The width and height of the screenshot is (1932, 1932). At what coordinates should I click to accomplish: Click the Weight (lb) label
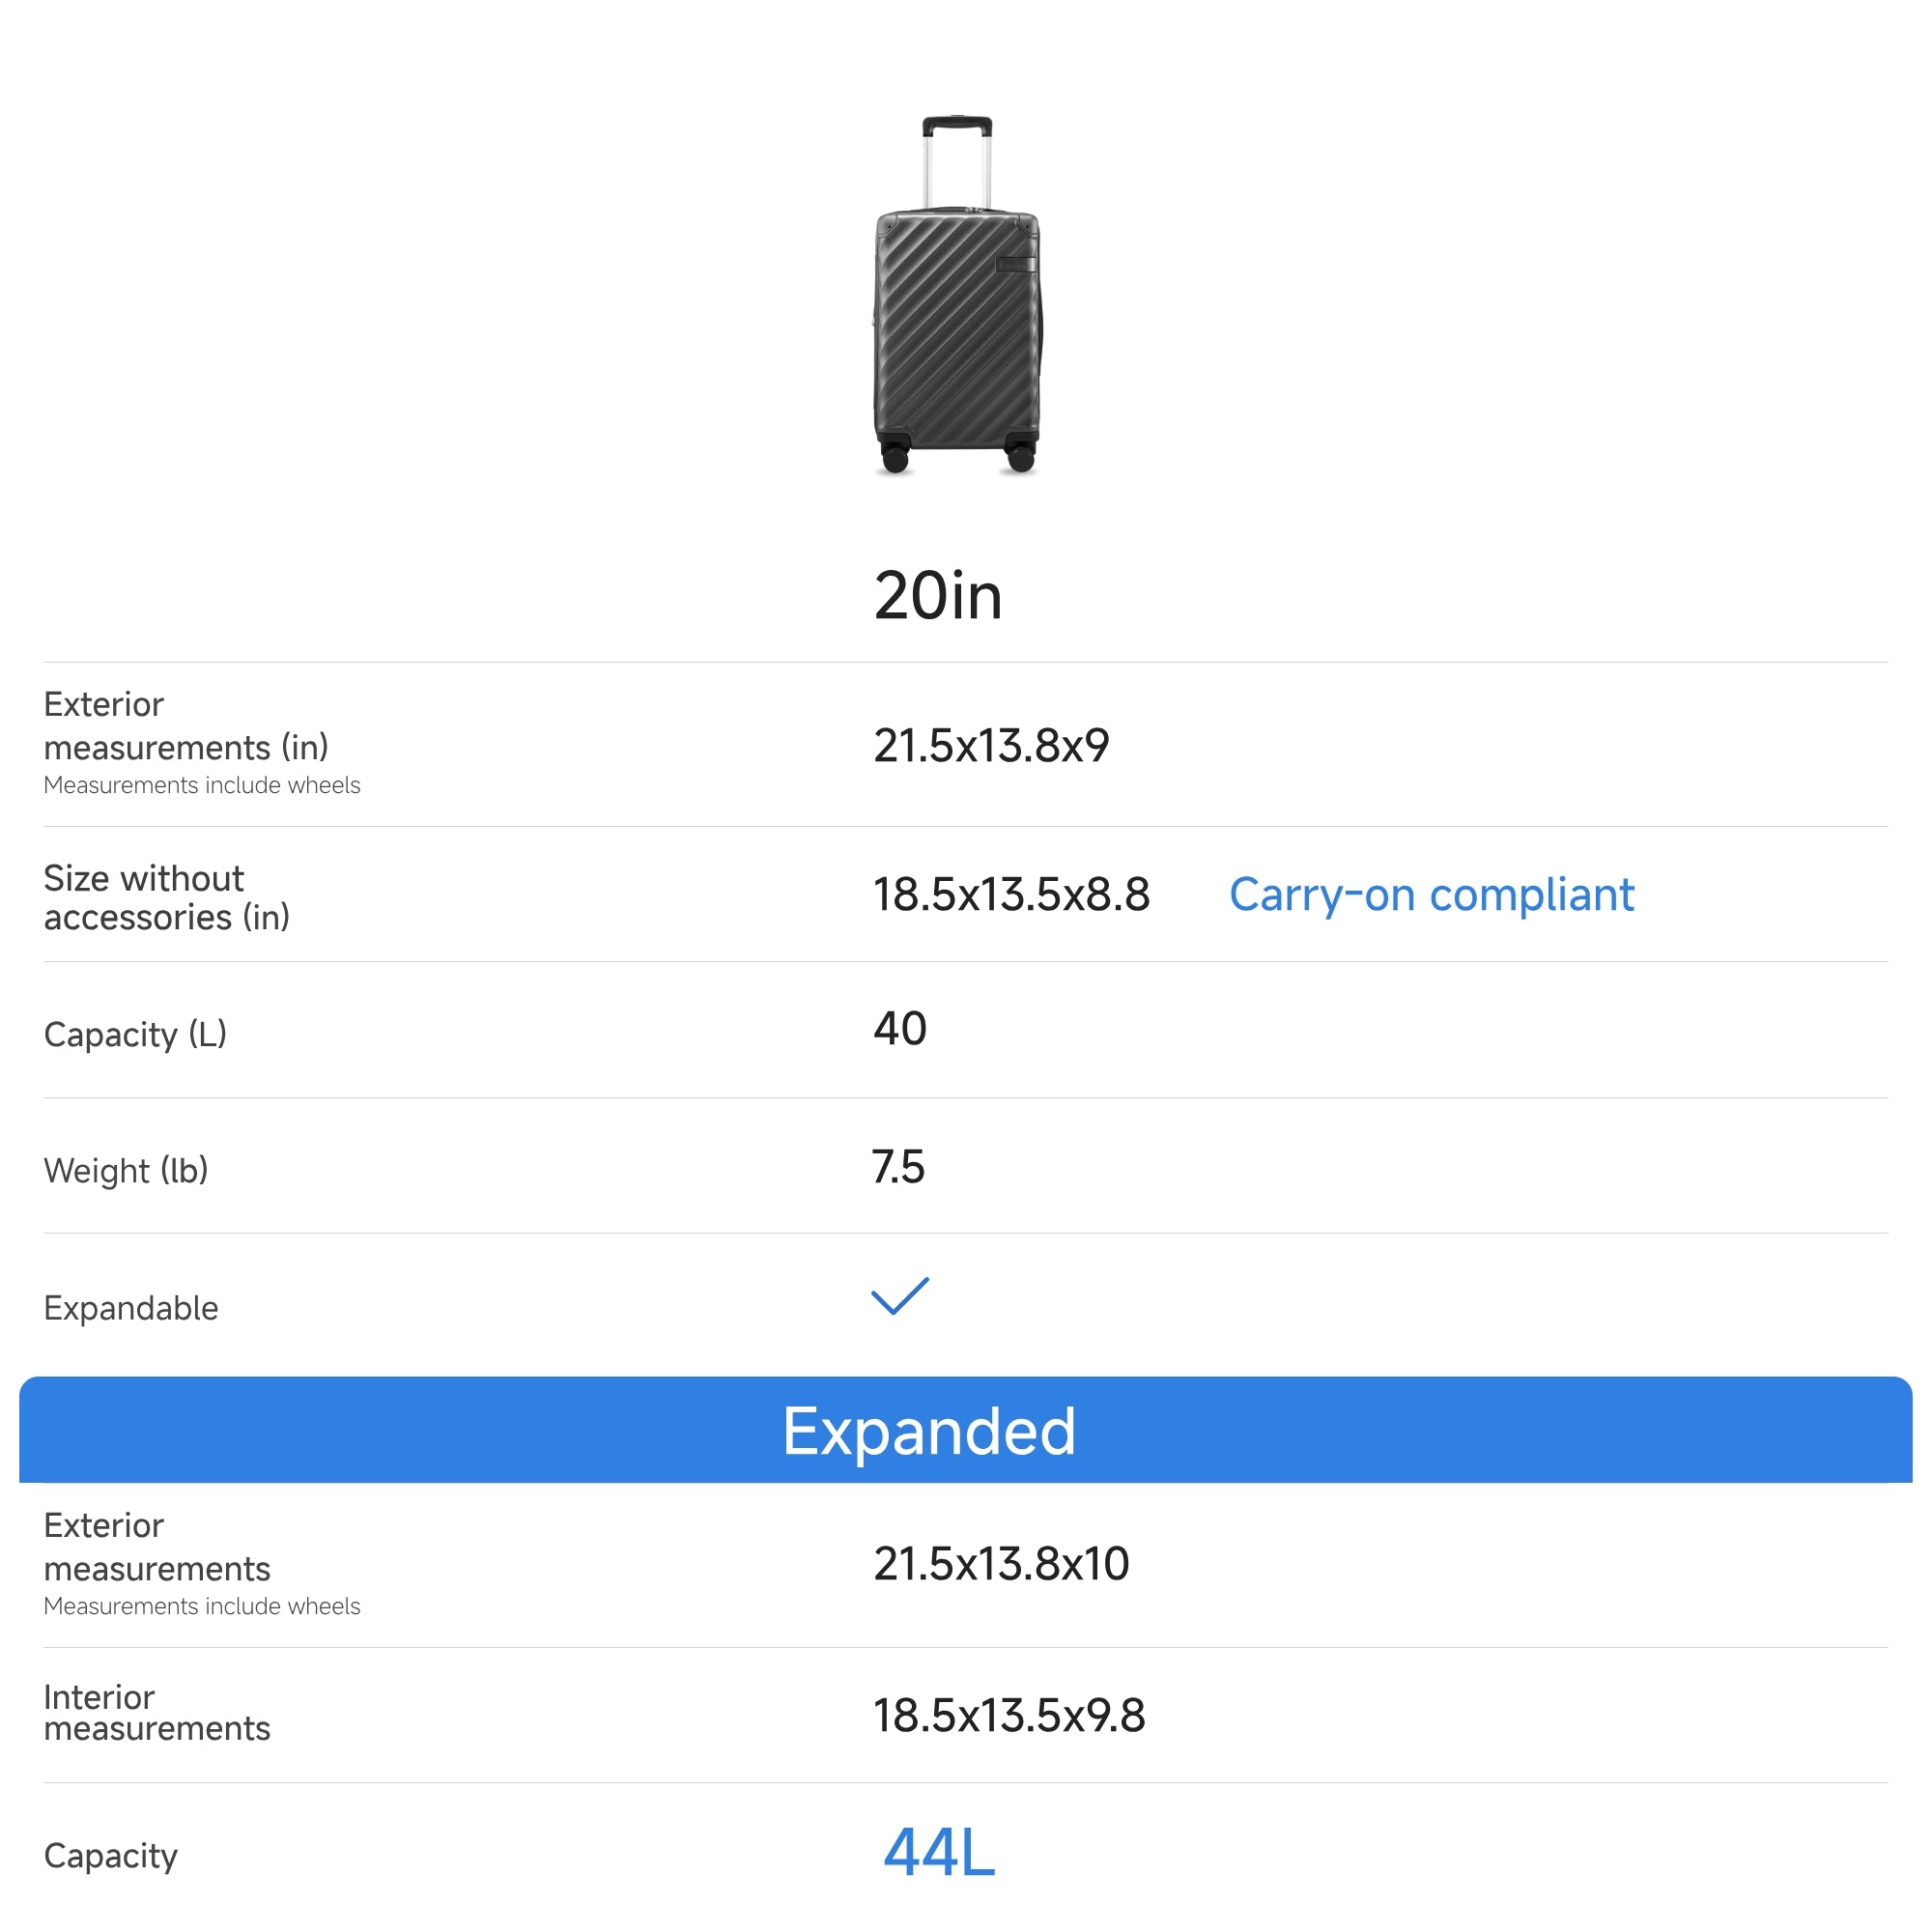tap(126, 1169)
